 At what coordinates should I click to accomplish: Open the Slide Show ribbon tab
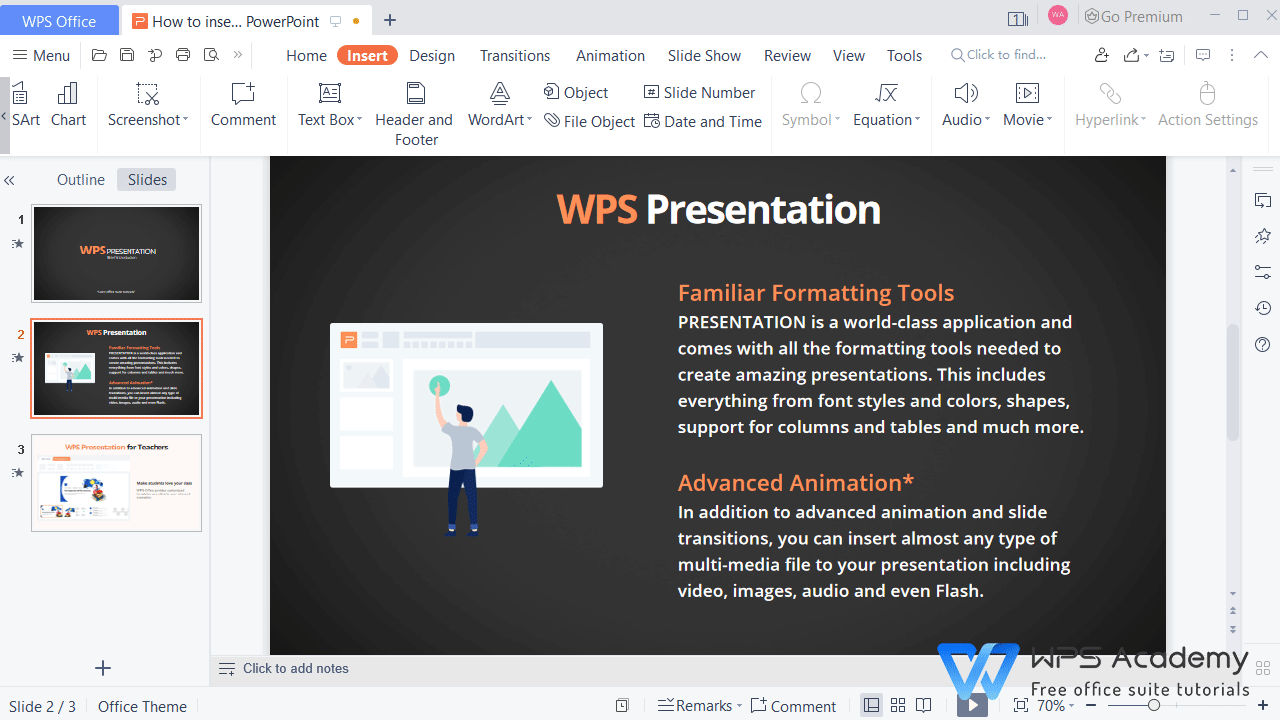tap(705, 55)
